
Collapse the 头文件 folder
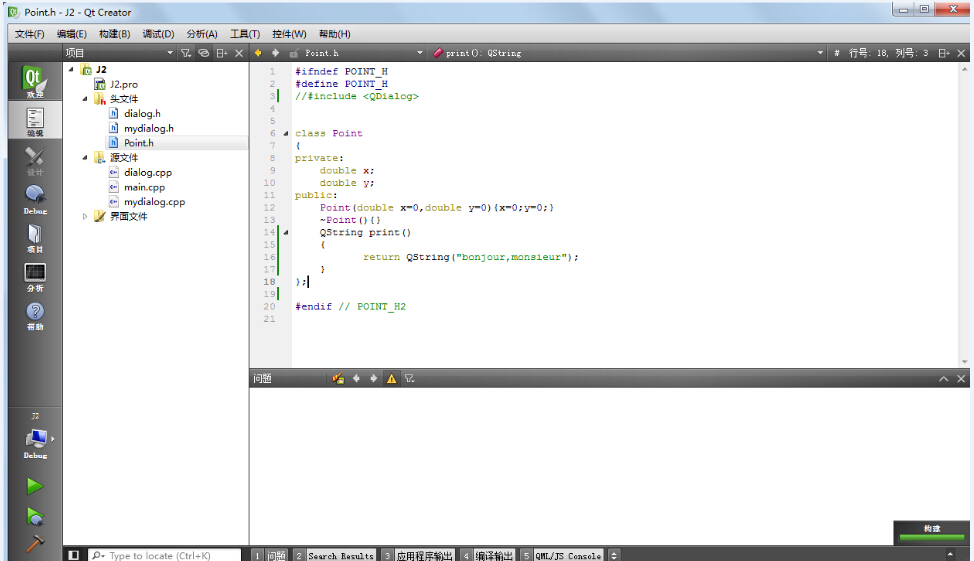point(85,99)
